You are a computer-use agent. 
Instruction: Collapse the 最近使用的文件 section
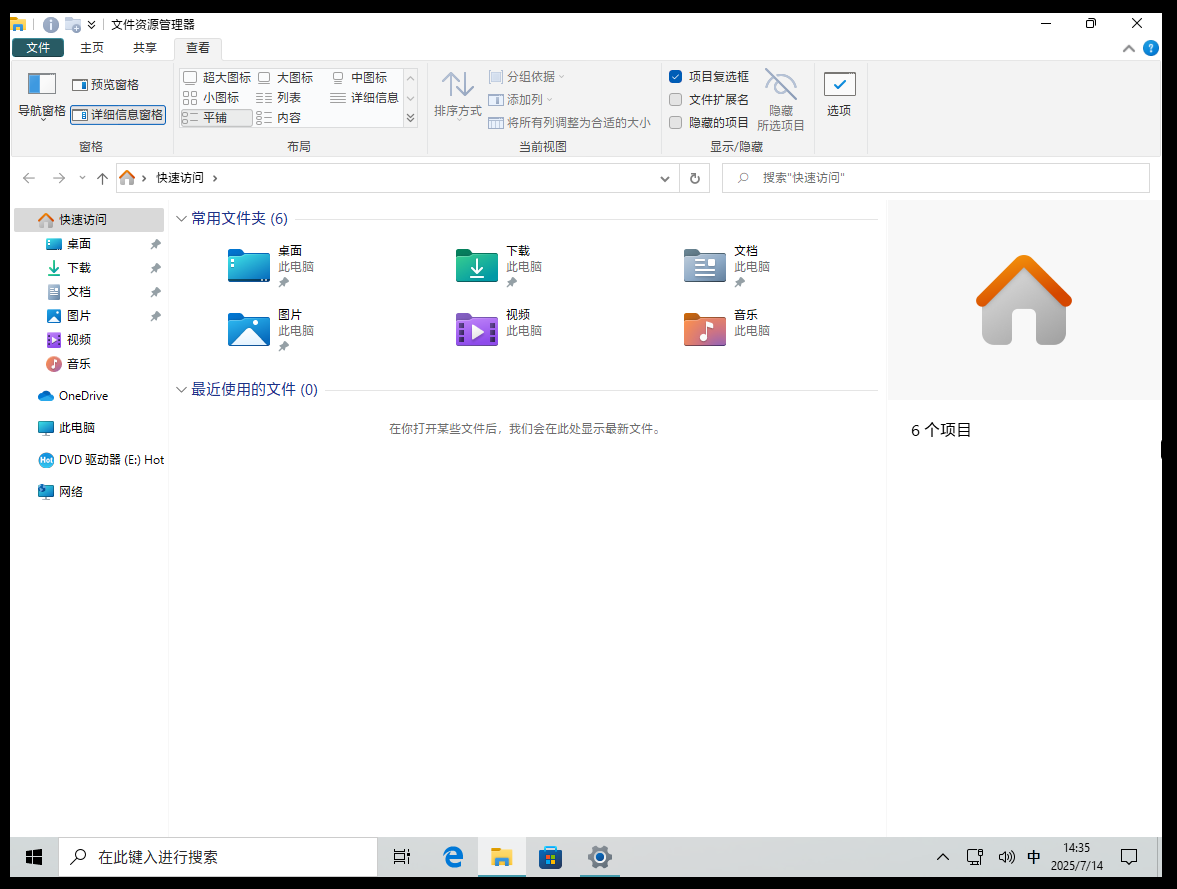[x=181, y=390]
